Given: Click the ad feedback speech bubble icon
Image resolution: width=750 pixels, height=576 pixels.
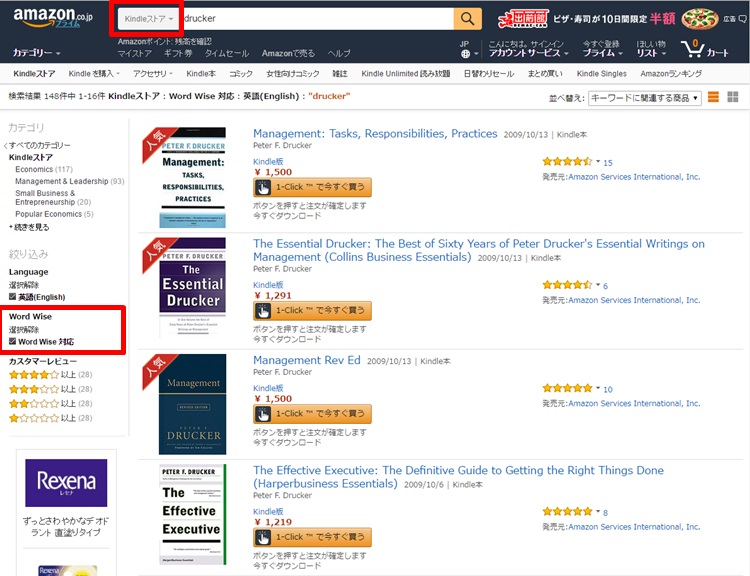Looking at the screenshot, I should coord(742,19).
